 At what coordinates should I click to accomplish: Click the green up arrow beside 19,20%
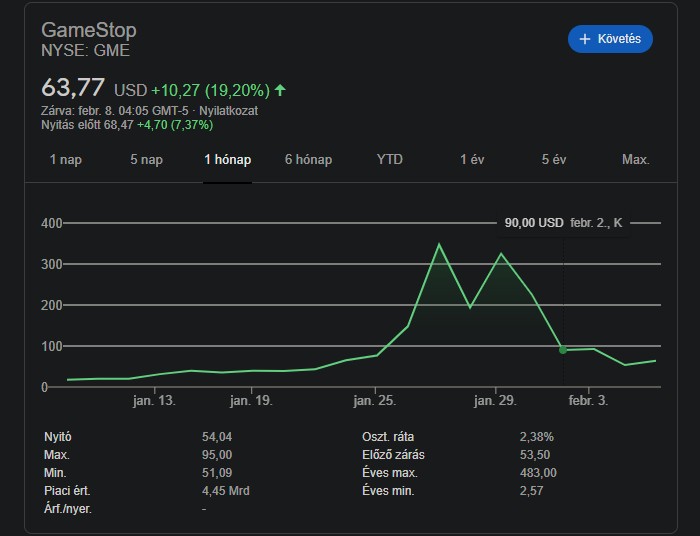click(280, 90)
